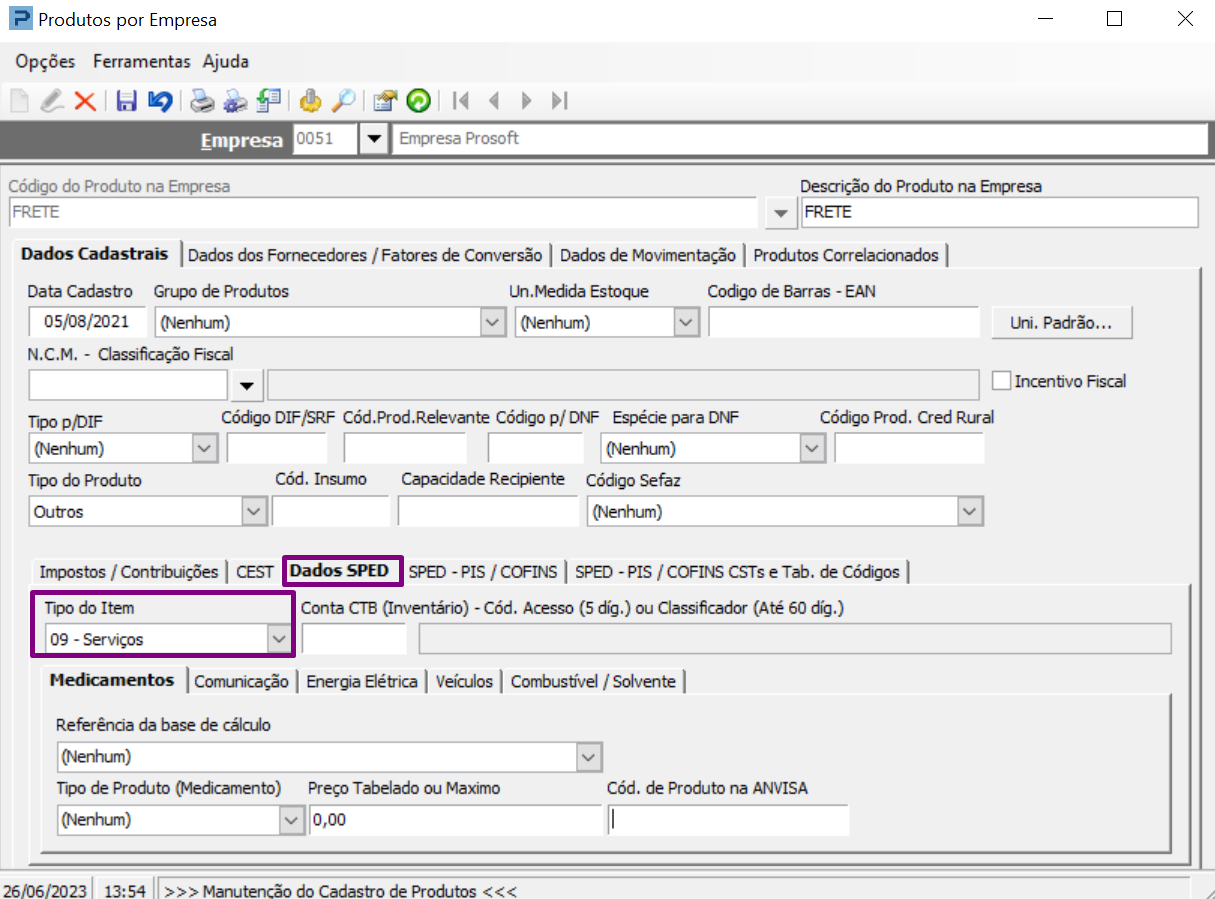Expand the Empresa code dropdown arrow

(x=374, y=139)
